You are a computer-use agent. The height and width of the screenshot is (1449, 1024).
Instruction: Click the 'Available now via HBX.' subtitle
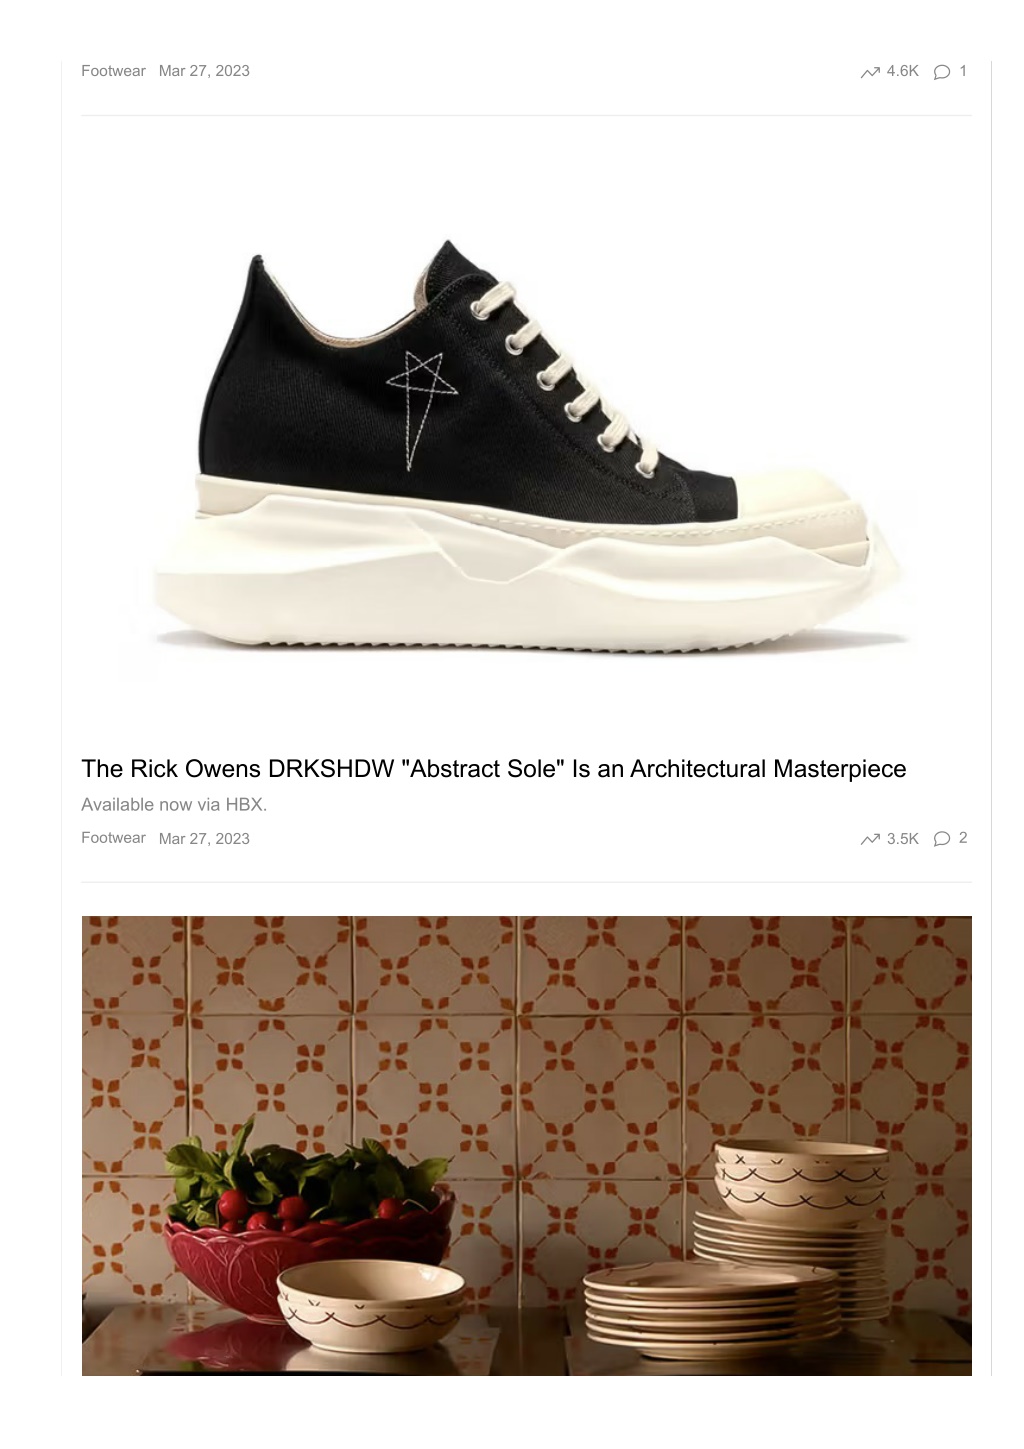[174, 804]
